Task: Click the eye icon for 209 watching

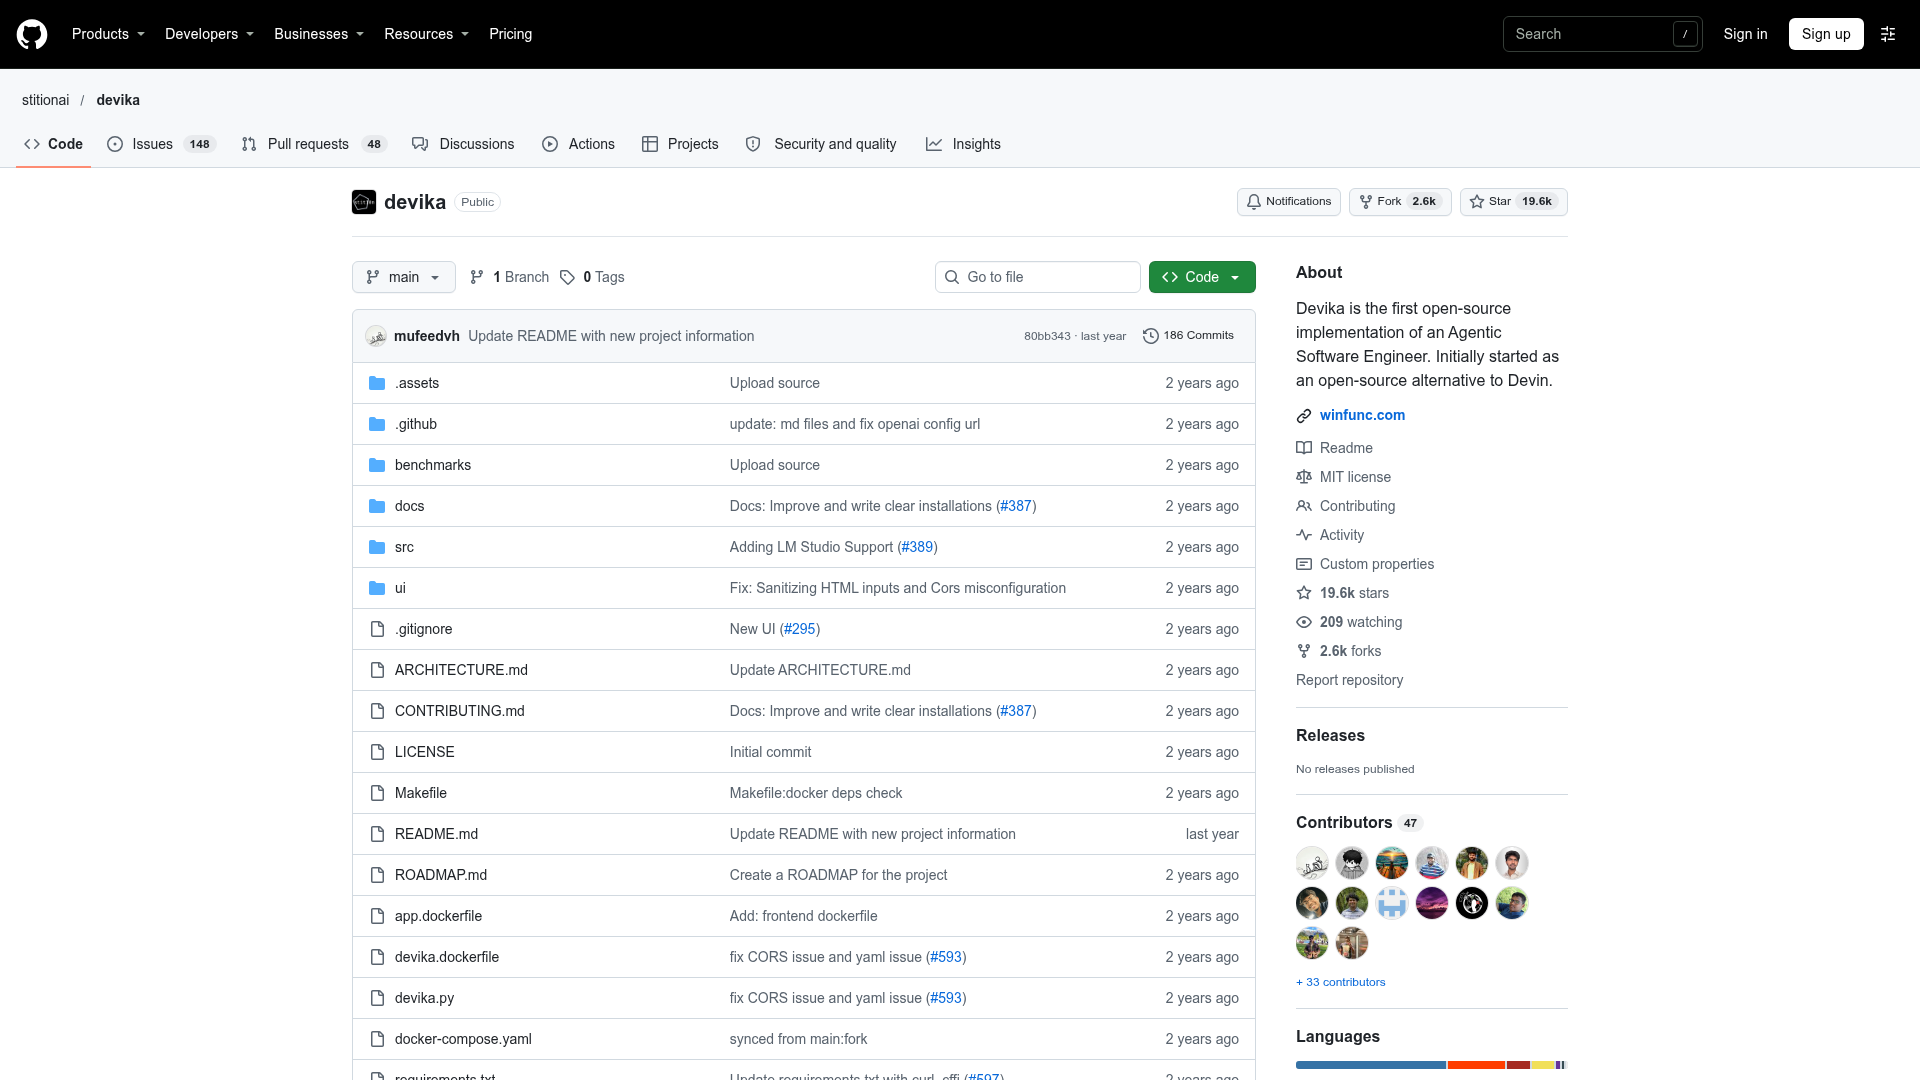Action: [1304, 622]
